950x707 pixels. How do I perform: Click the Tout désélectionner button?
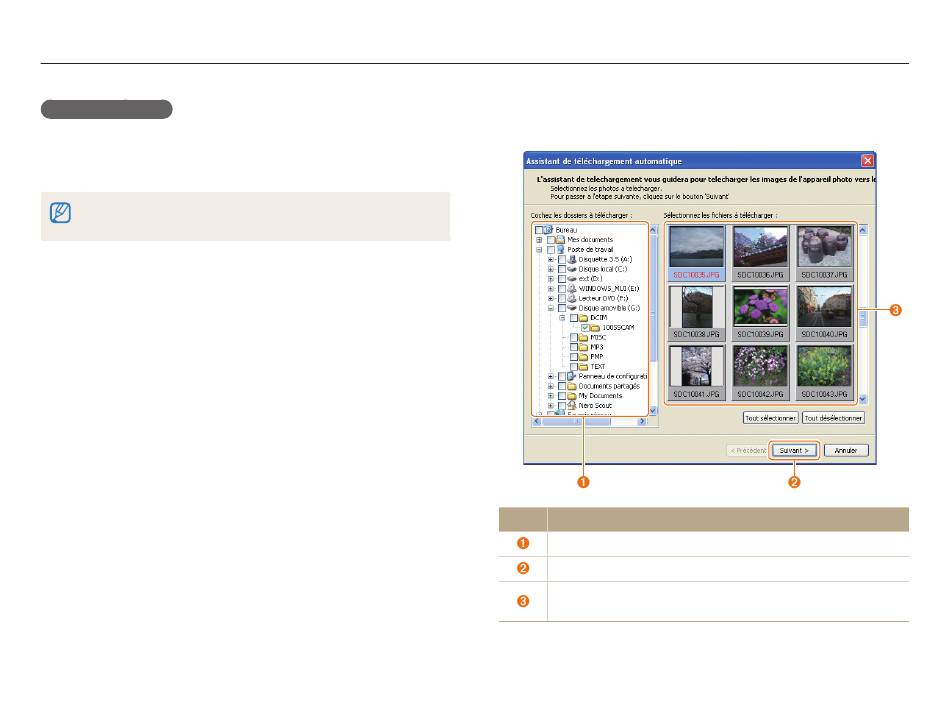833,418
